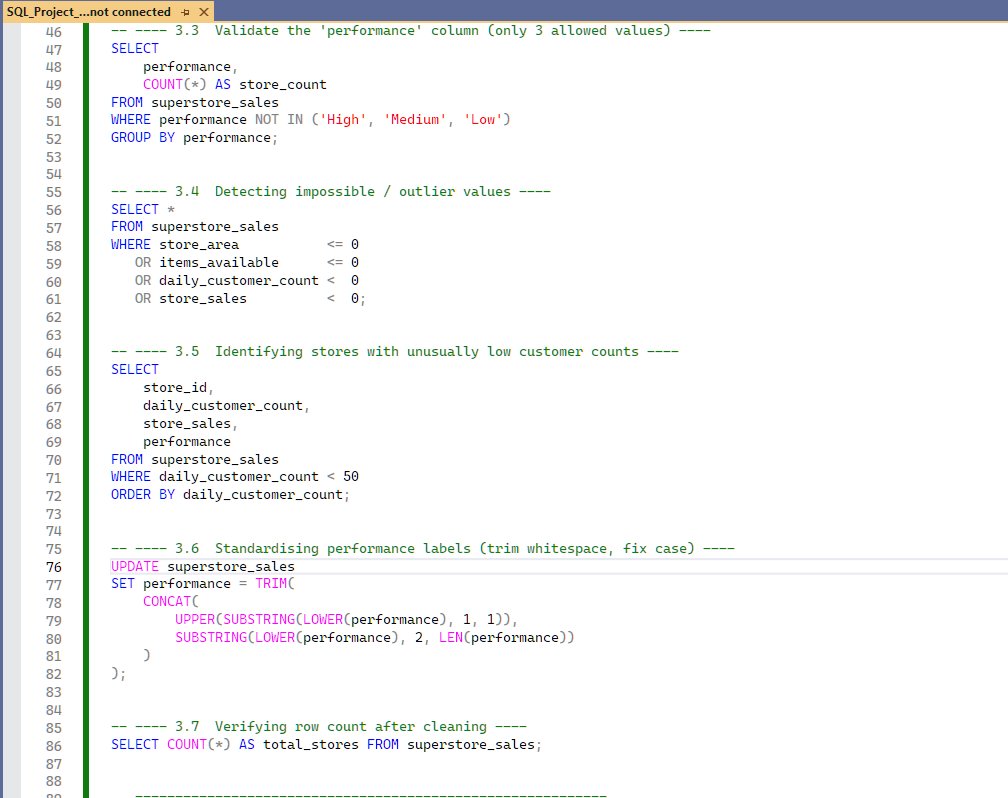Click the COUNT(*) function on line 49
Viewport: 1008px width, 798px height.
174,84
